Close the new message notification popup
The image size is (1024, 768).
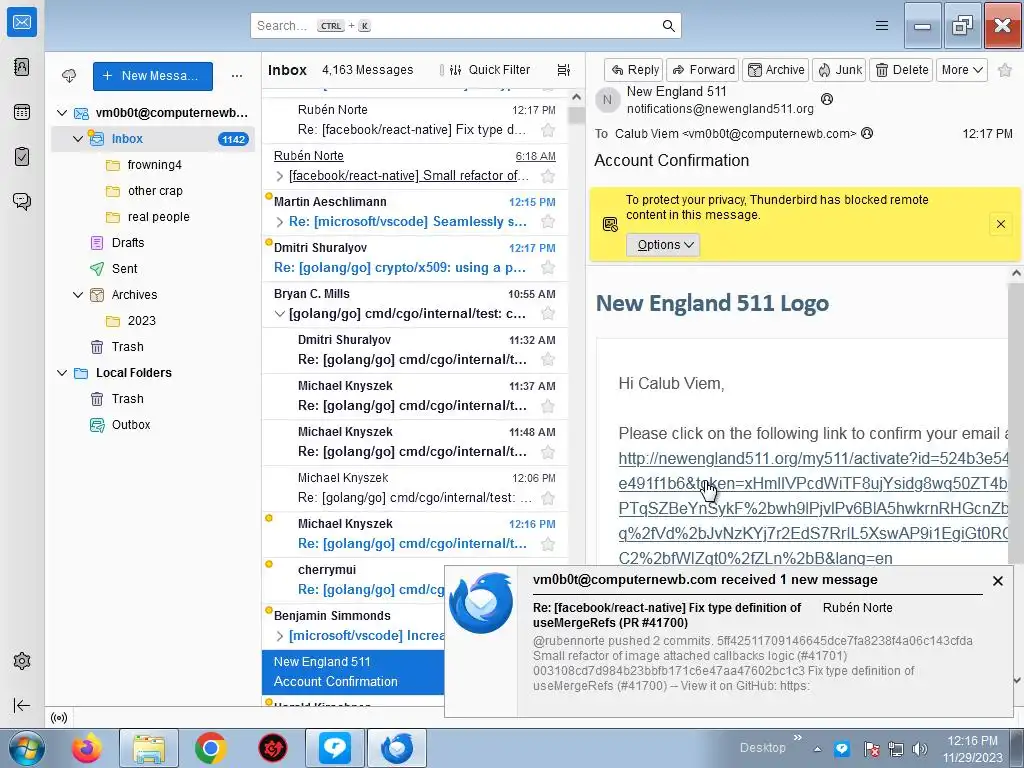997,581
